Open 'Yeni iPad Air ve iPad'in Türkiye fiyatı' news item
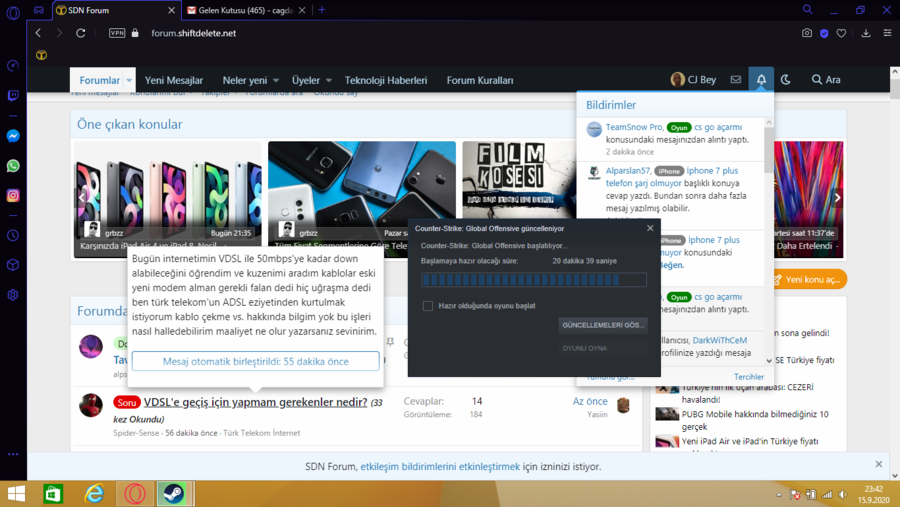This screenshot has width=900, height=507. pyautogui.click(x=750, y=442)
